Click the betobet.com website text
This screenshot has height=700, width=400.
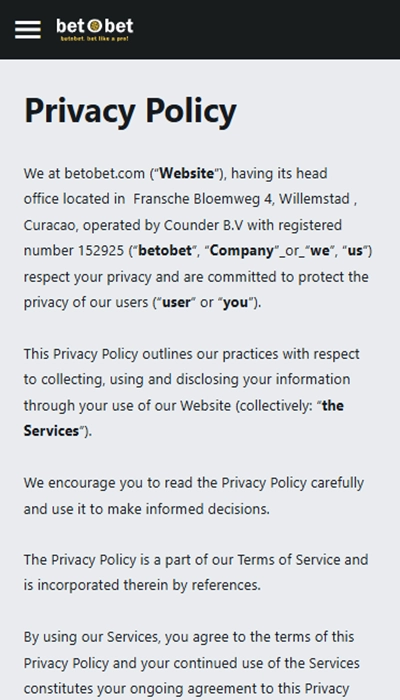point(104,173)
